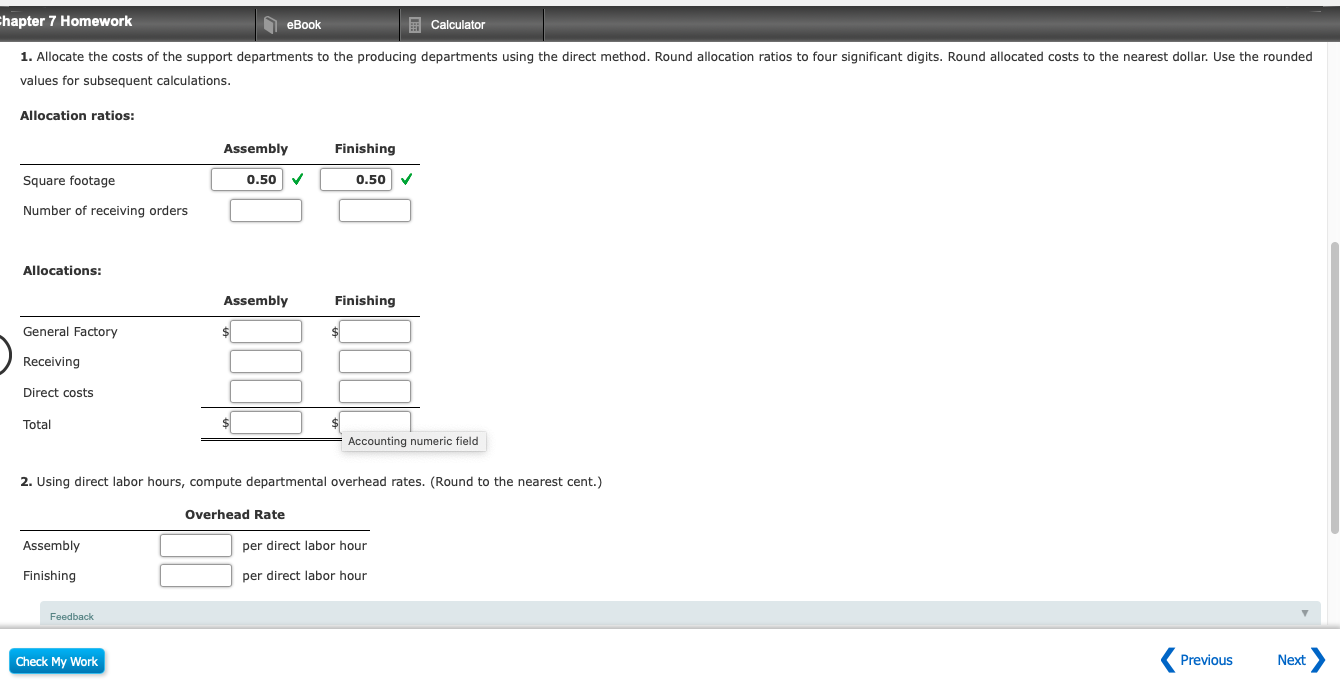Click the Overhead Rate column header
This screenshot has height=683, width=1340.
tap(235, 515)
